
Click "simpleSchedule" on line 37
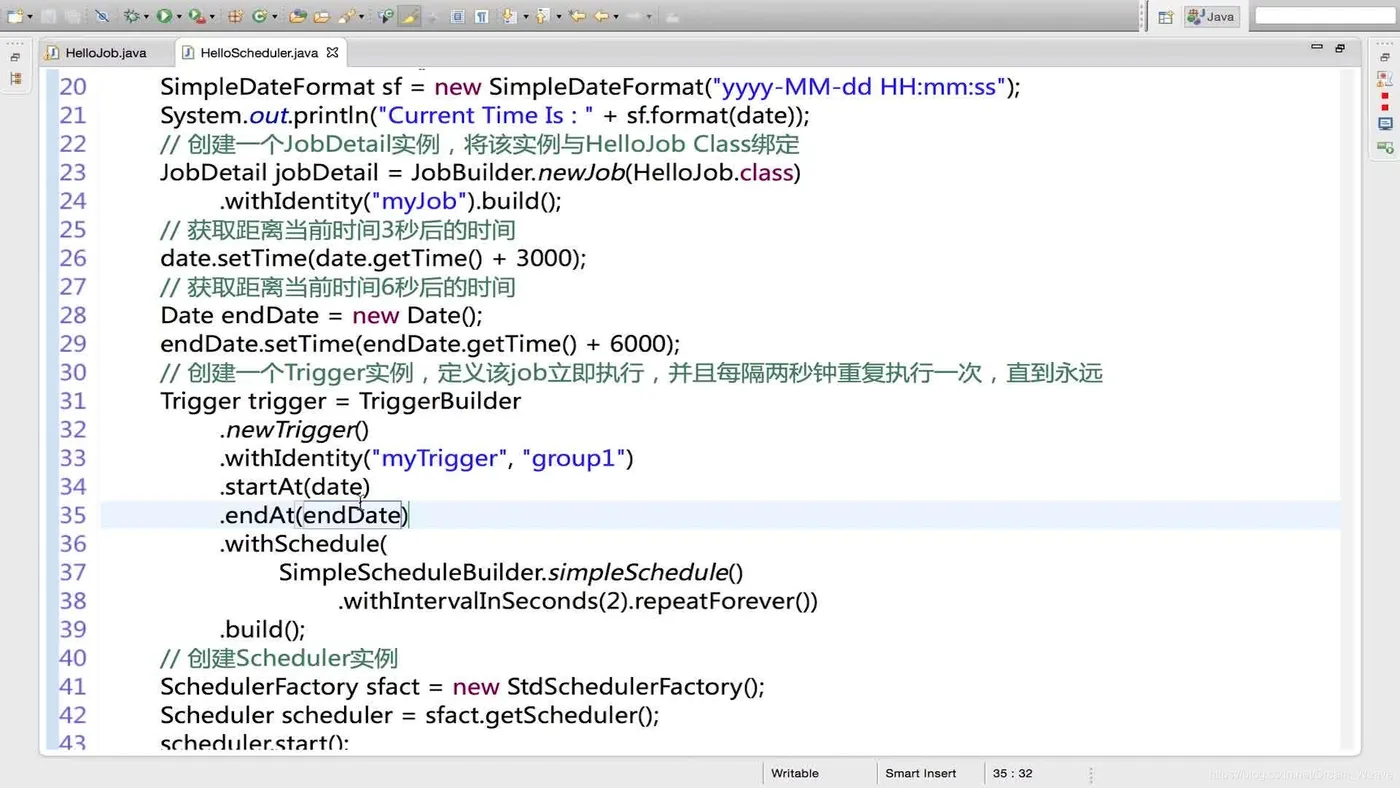(637, 573)
